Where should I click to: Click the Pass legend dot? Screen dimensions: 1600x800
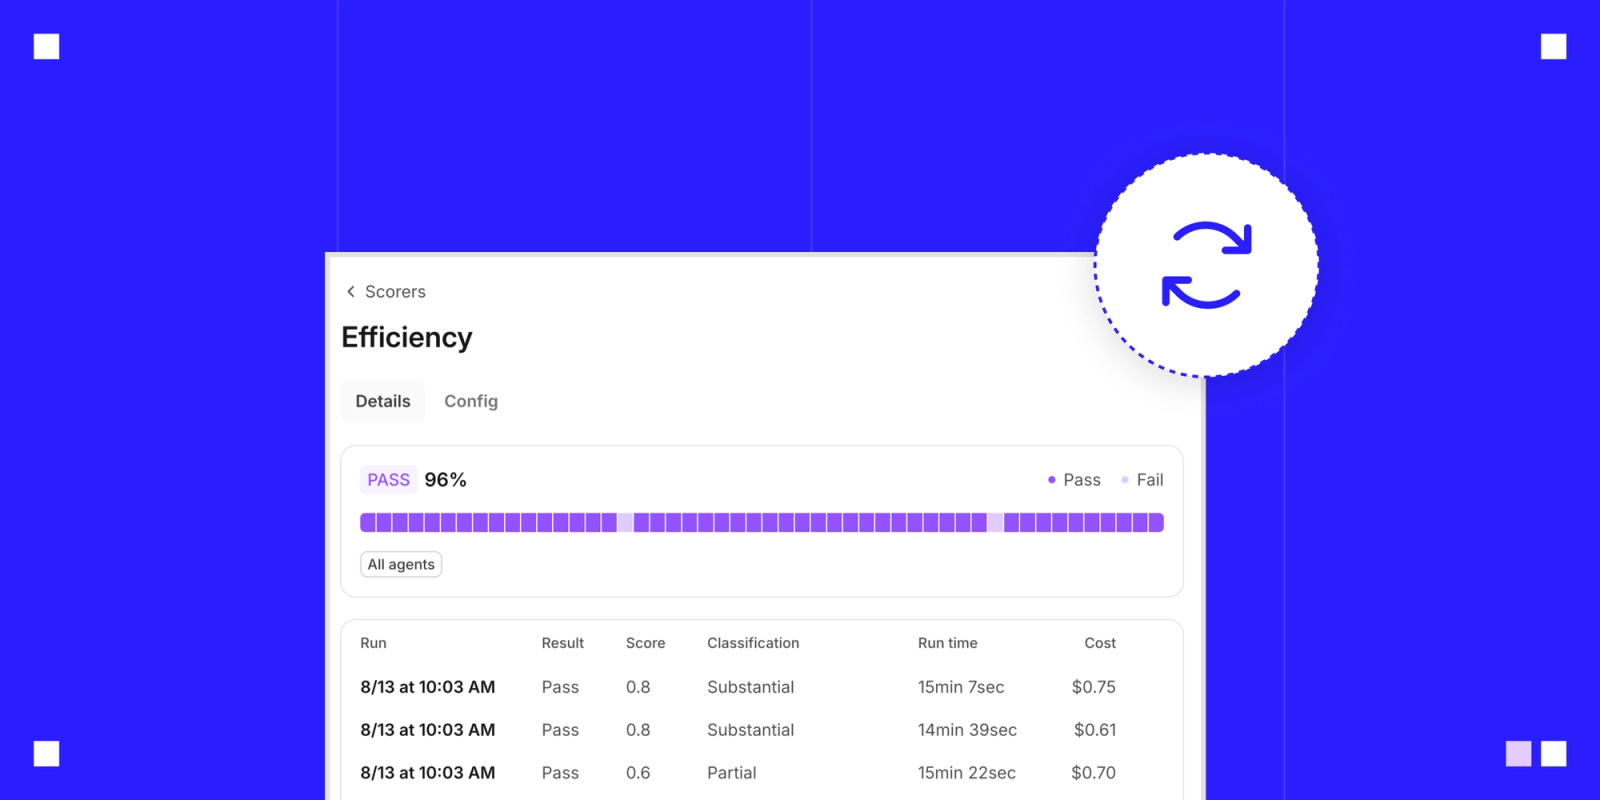click(1051, 480)
